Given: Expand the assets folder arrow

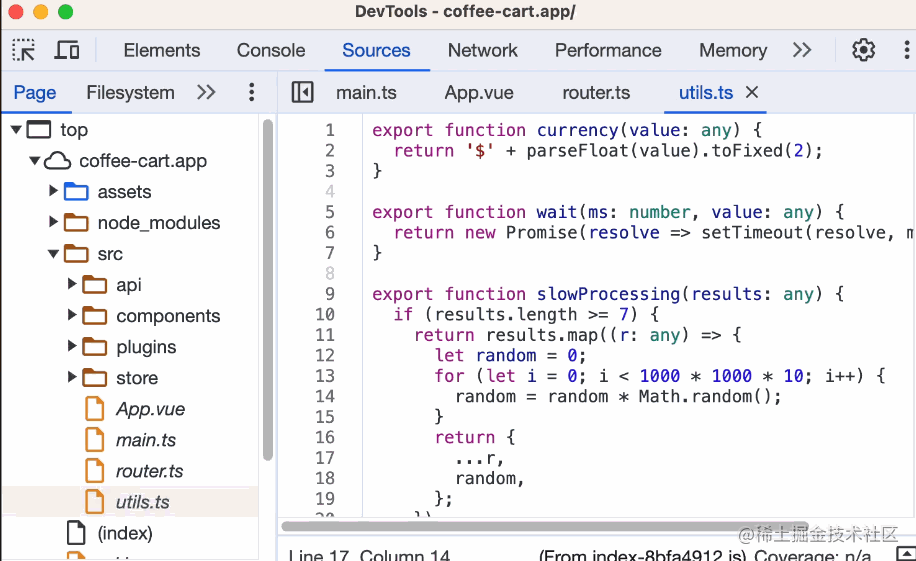Looking at the screenshot, I should click(x=53, y=191).
